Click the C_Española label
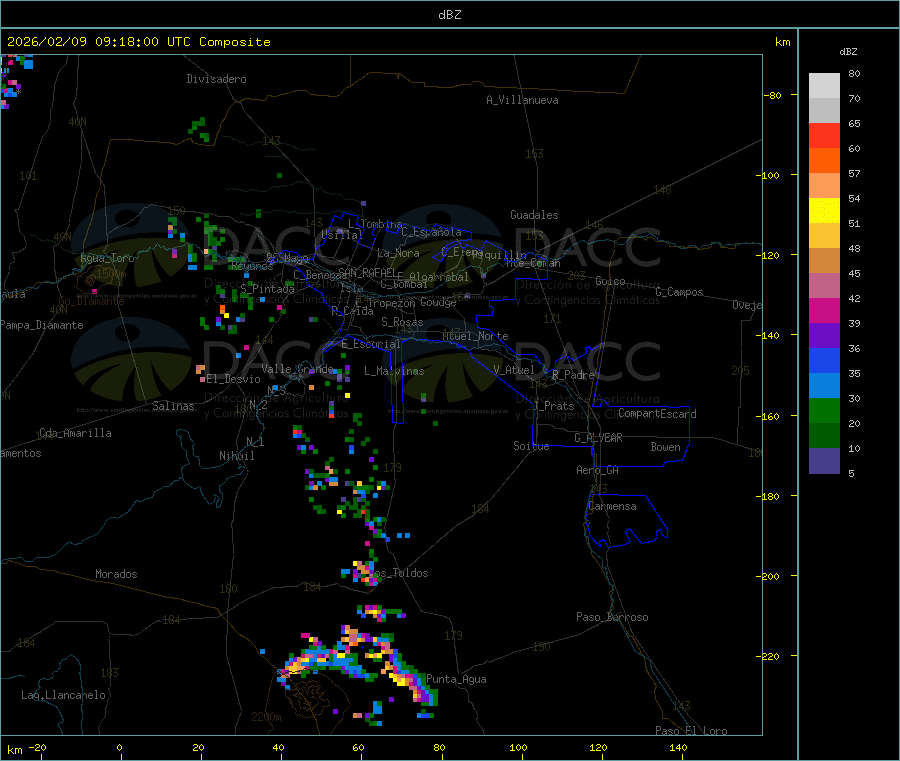Image resolution: width=900 pixels, height=761 pixels. tap(432, 232)
